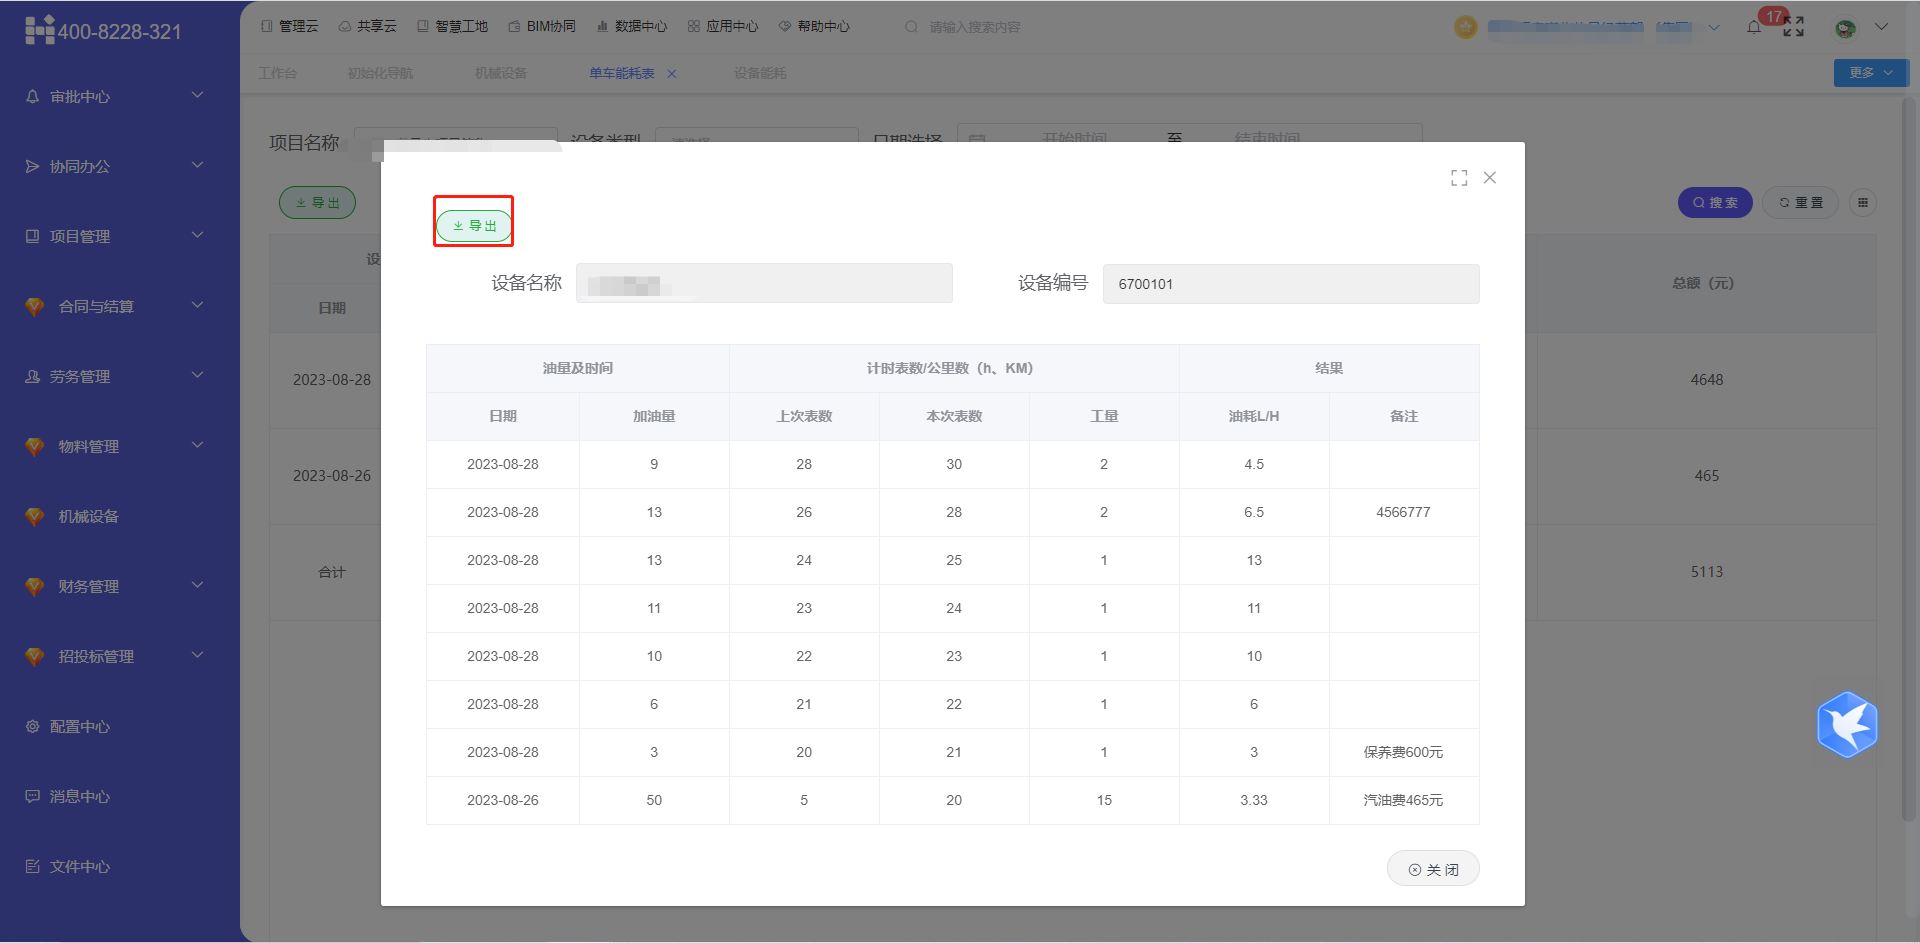
Task: Open the 共享云 top menu
Action: pyautogui.click(x=367, y=27)
